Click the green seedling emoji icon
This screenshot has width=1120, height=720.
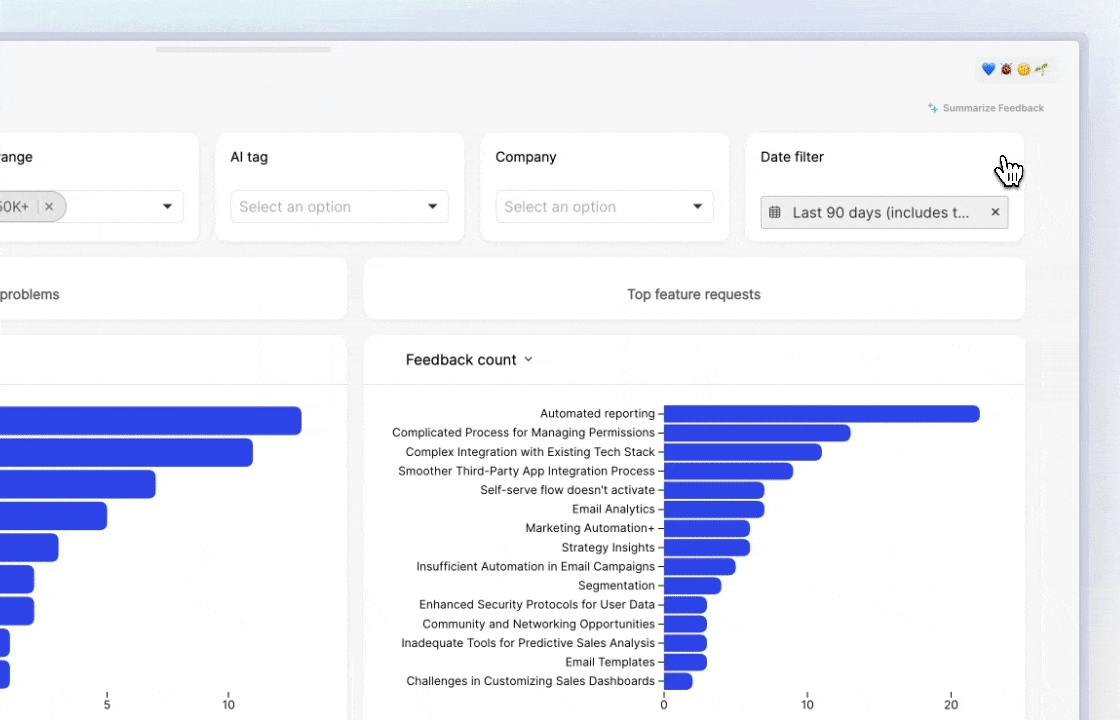[x=1041, y=69]
